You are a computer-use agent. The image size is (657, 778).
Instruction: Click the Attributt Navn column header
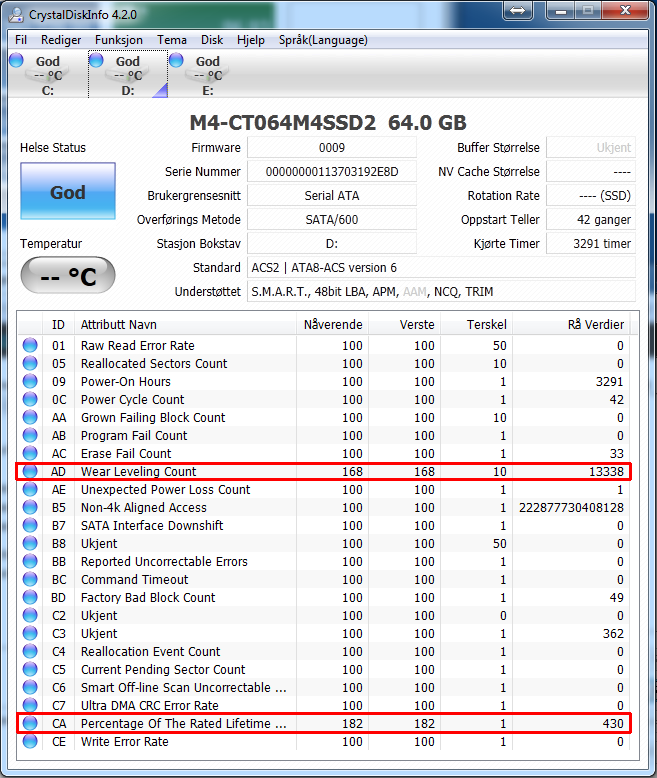tap(185, 324)
